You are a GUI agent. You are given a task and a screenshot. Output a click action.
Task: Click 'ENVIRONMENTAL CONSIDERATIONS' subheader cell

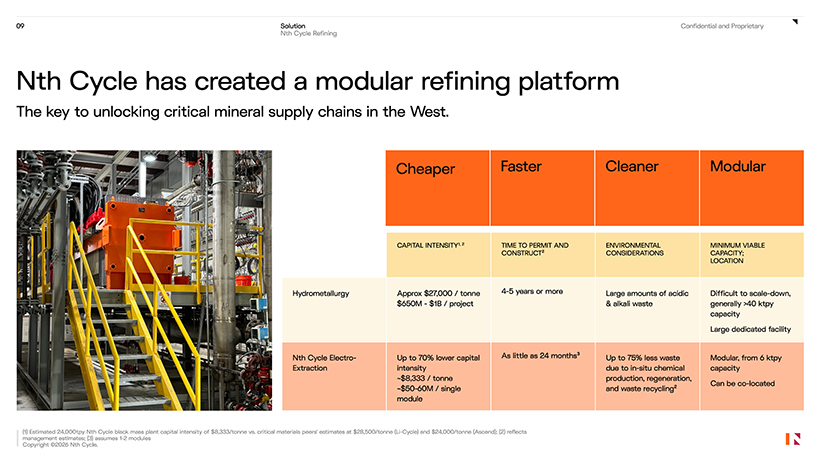coord(647,255)
